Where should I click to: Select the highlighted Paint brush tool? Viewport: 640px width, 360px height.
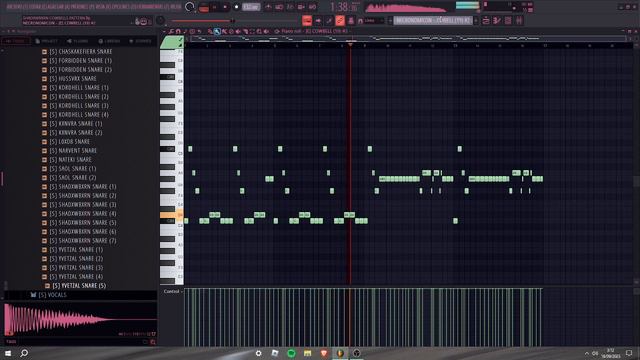click(217, 31)
